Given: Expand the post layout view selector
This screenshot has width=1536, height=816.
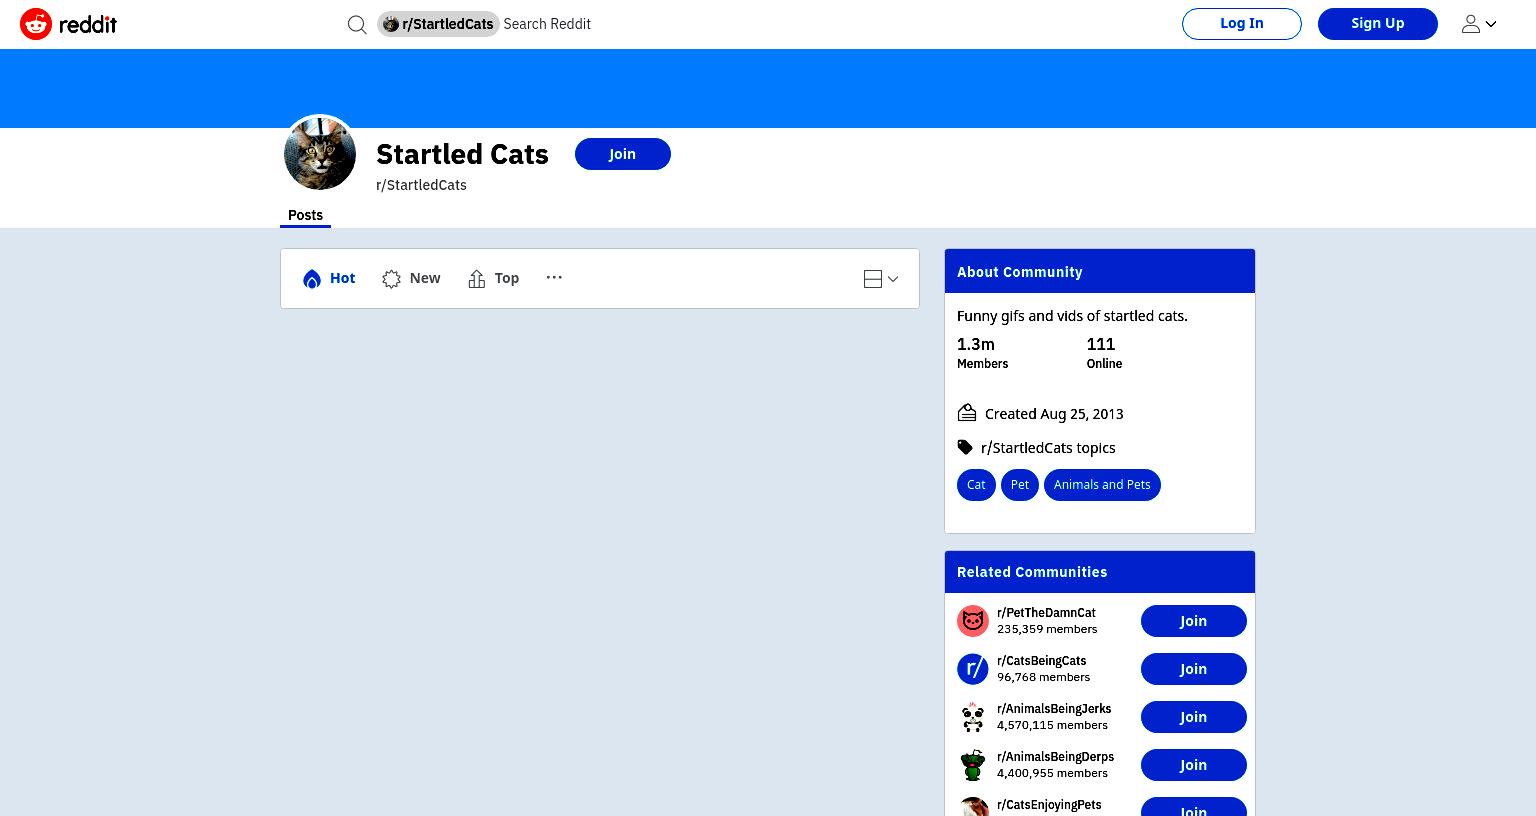Looking at the screenshot, I should click(881, 279).
